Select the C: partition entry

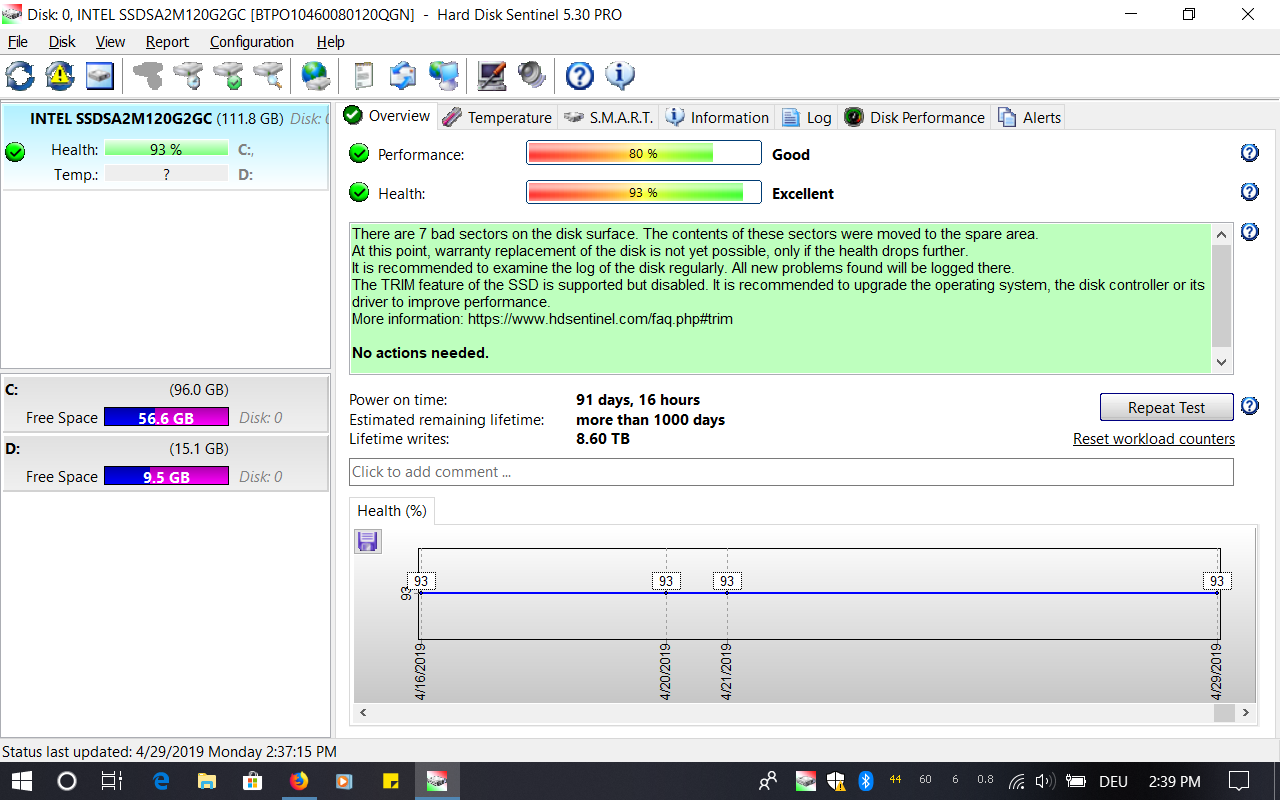click(x=165, y=404)
